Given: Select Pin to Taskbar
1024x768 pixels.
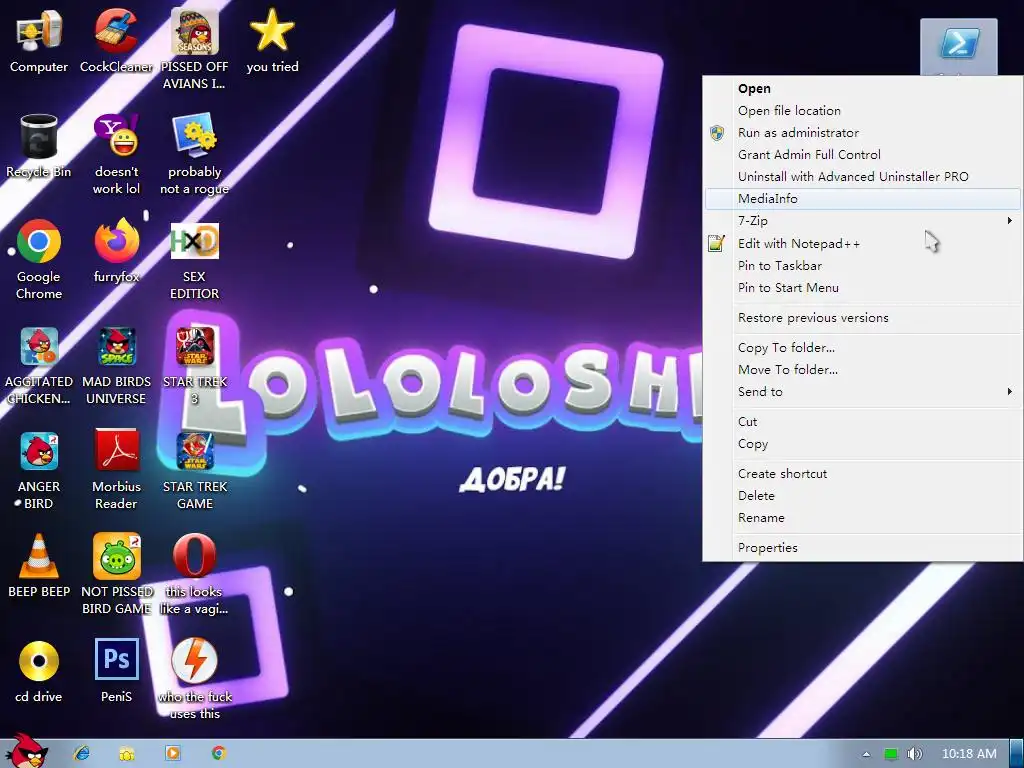Looking at the screenshot, I should 863,266.
